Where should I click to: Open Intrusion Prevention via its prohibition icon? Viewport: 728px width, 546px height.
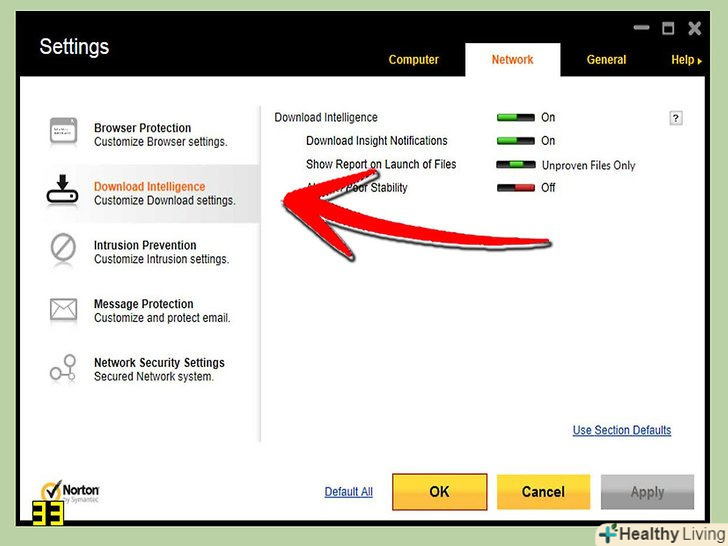point(63,247)
